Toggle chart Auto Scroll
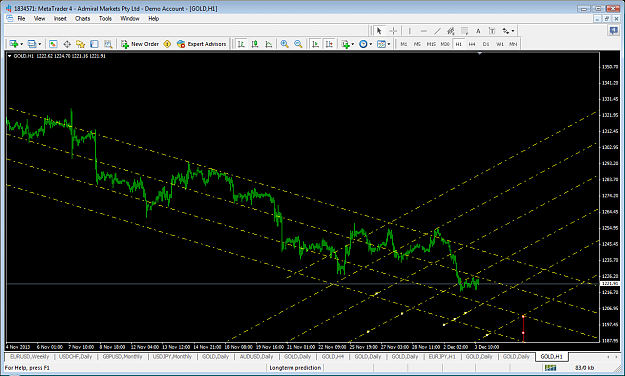Viewport: 625px width, 376px height. (x=315, y=44)
